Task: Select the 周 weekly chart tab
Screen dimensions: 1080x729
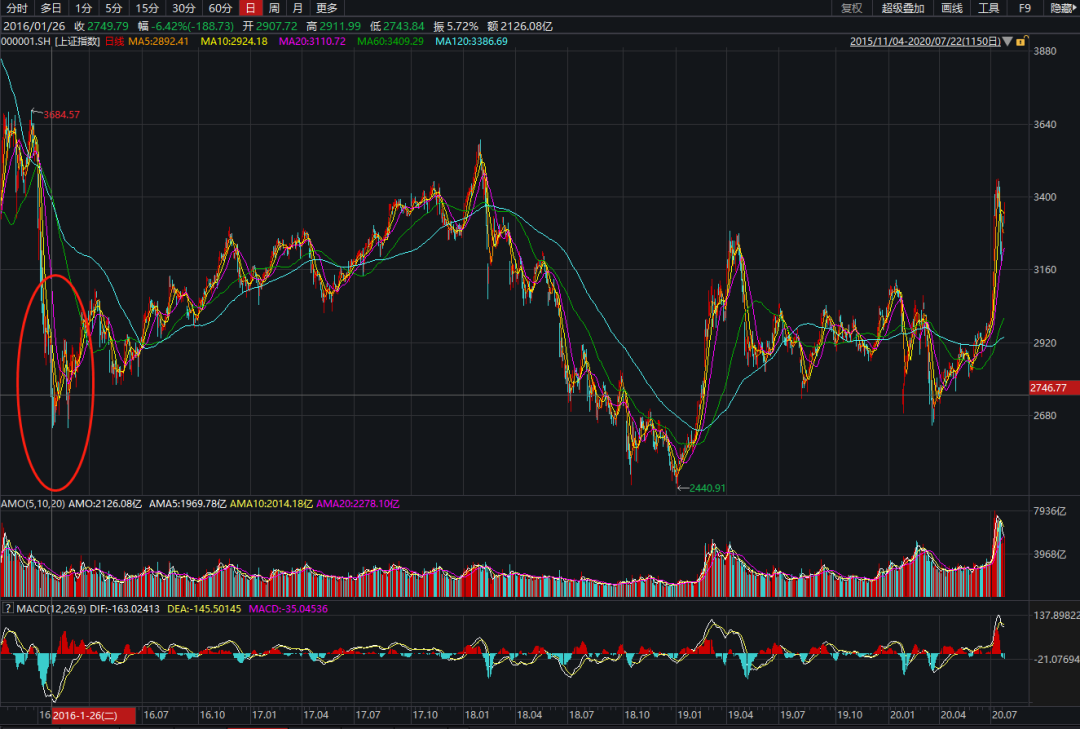Action: 274,8
